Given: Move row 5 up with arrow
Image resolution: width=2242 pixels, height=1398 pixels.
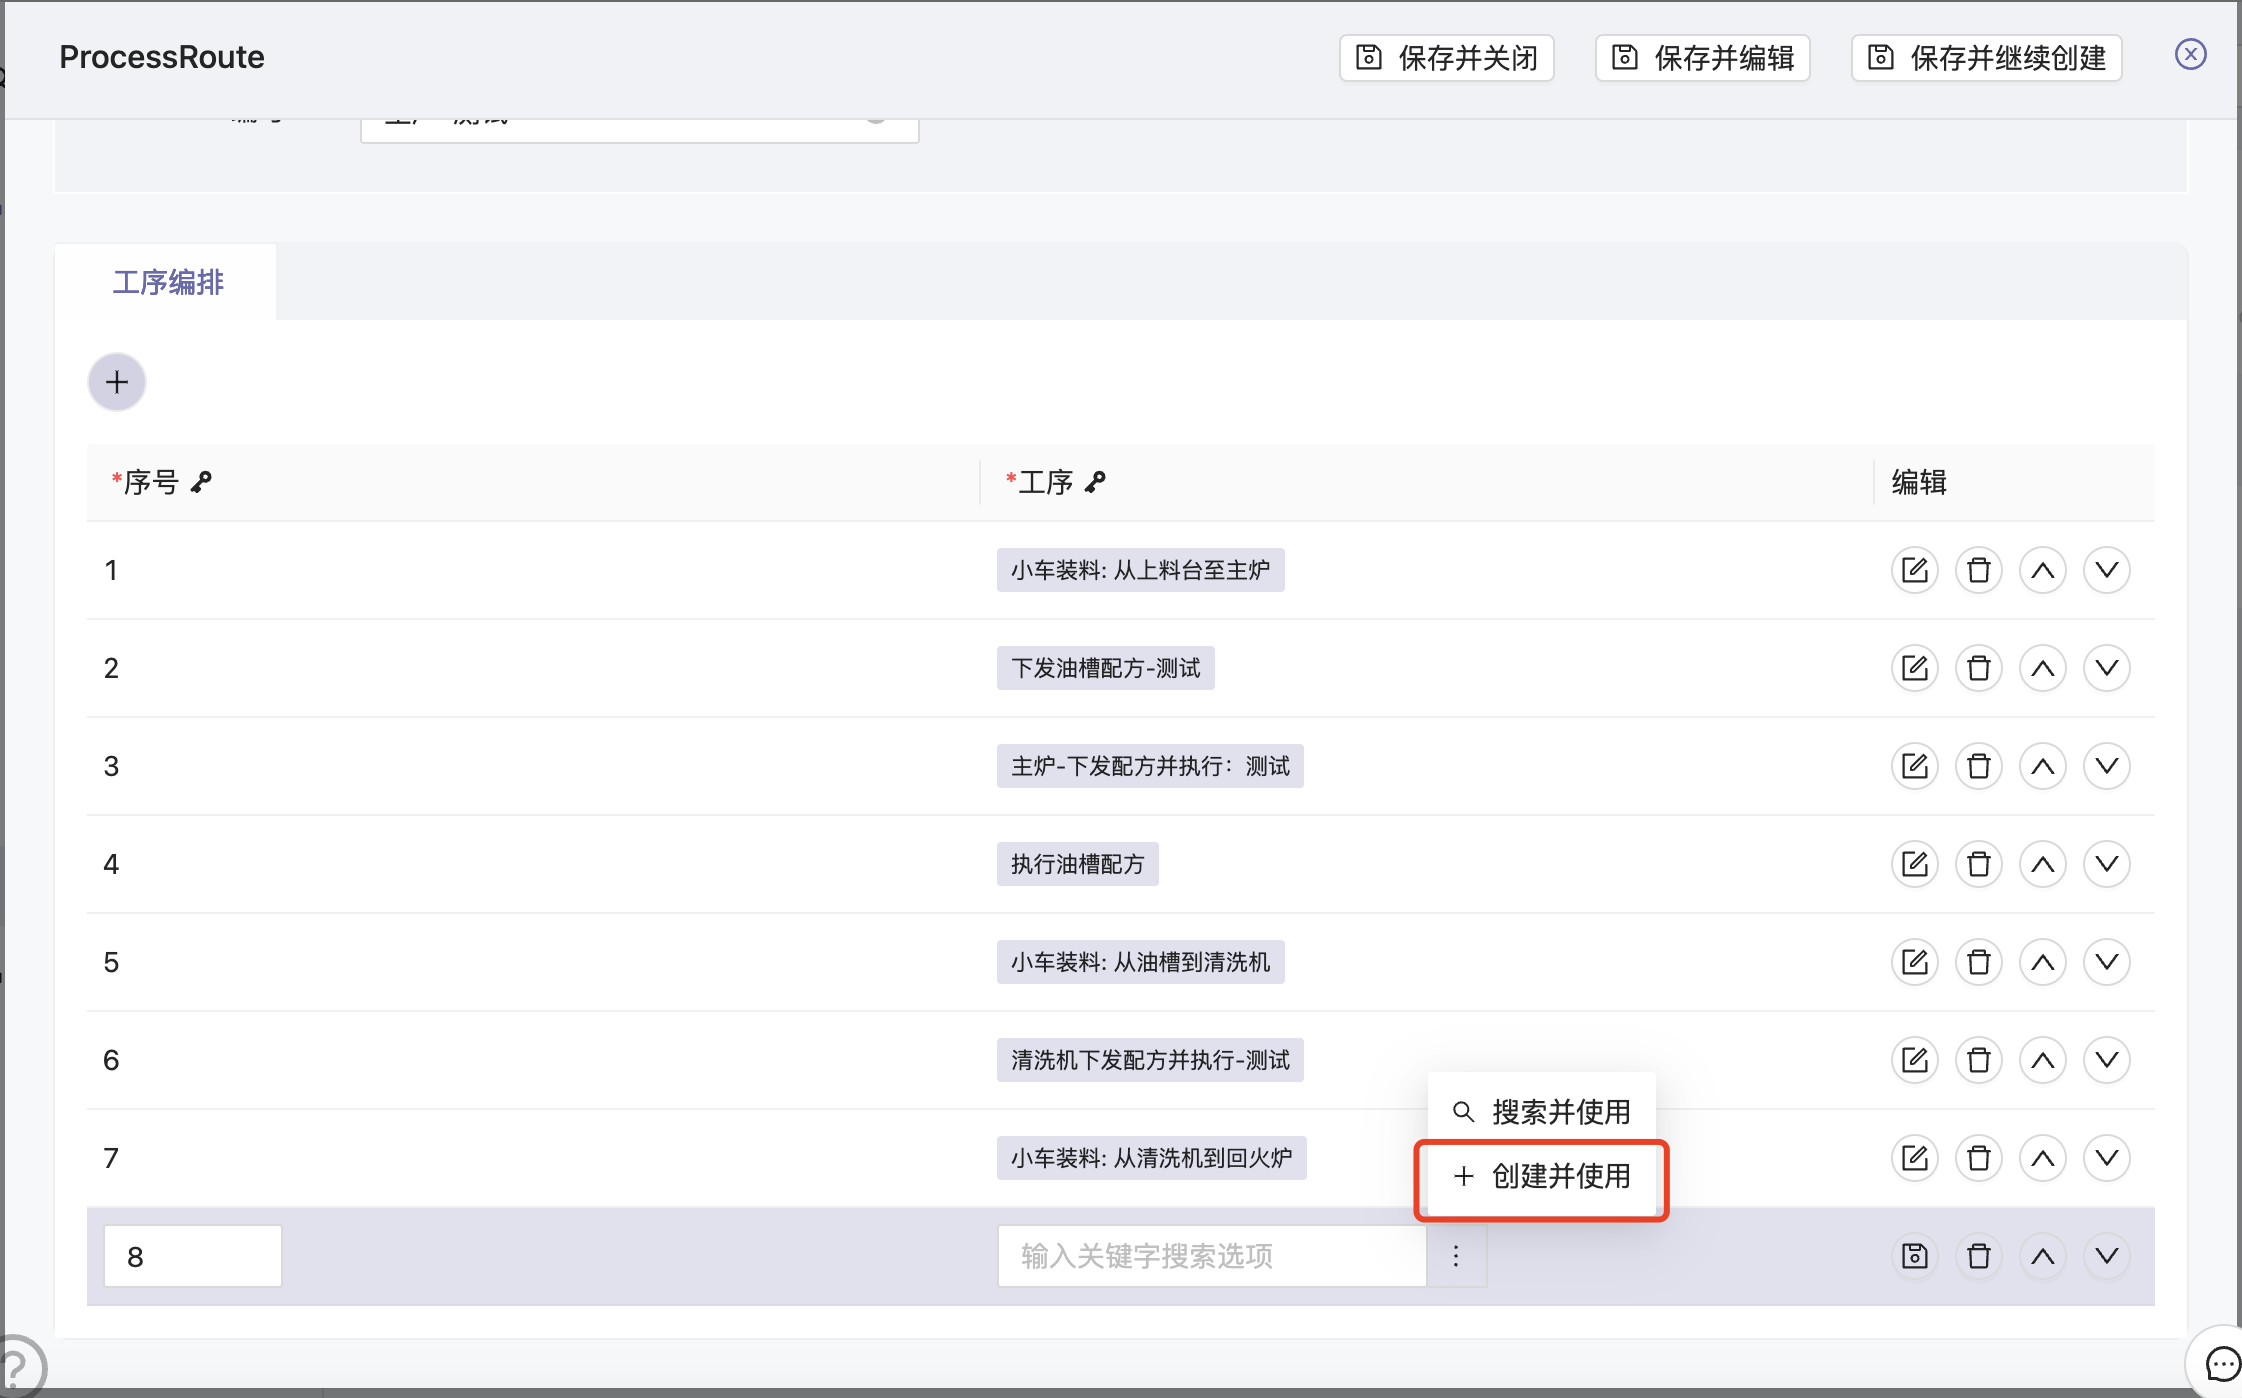Looking at the screenshot, I should coord(2042,962).
